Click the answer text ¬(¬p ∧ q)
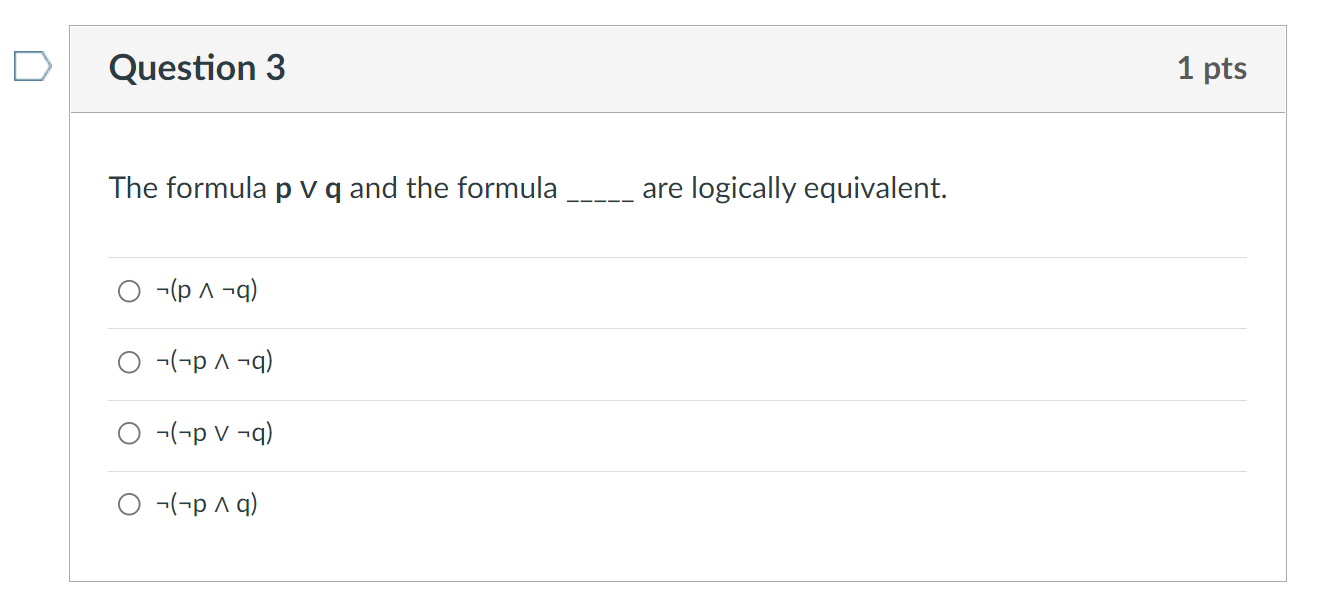Viewport: 1320px width, 605px height. pyautogui.click(x=205, y=503)
